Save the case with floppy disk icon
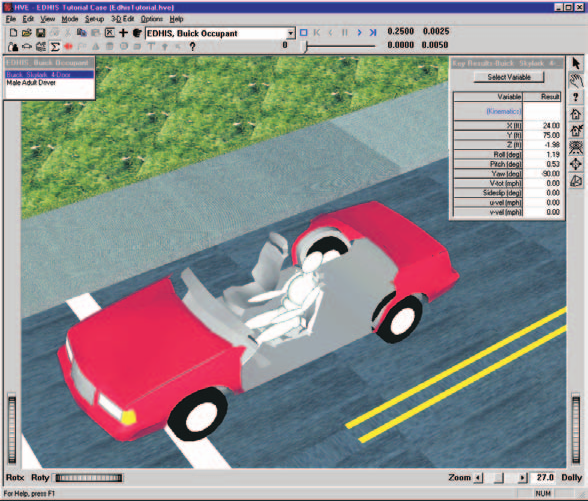This screenshot has width=588, height=501. click(40, 33)
